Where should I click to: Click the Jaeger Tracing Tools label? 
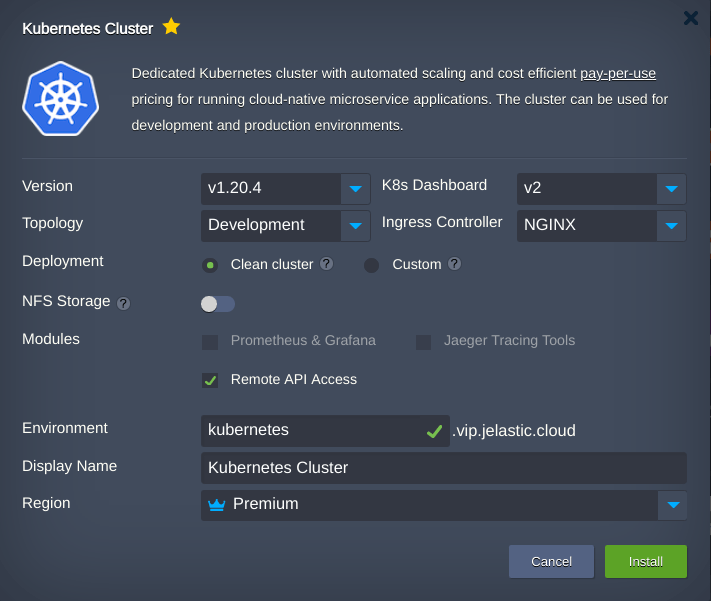coord(510,340)
